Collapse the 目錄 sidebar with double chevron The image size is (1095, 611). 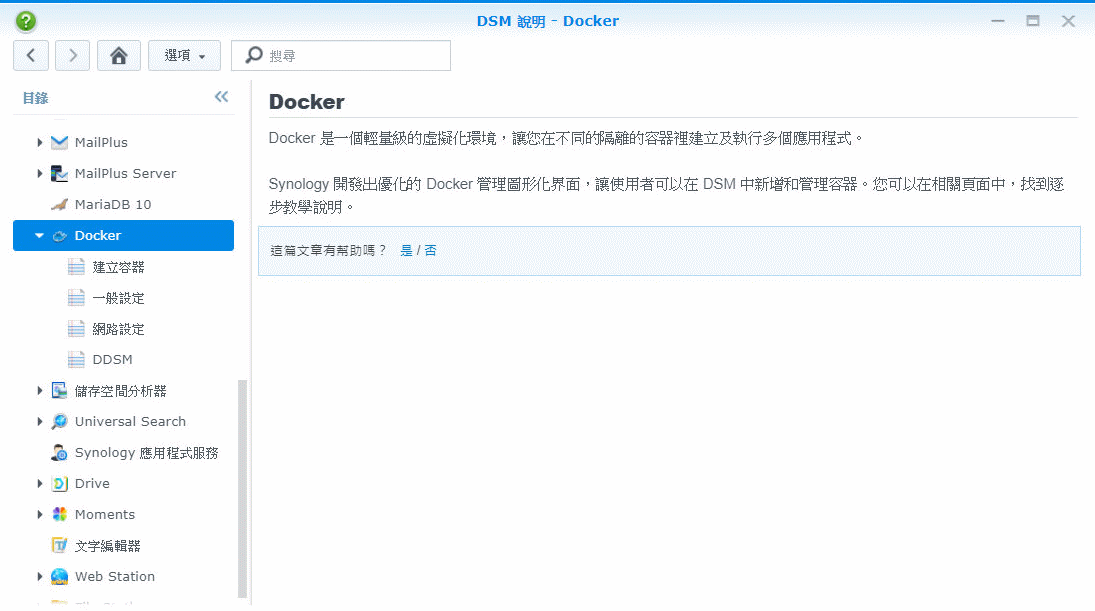point(221,97)
